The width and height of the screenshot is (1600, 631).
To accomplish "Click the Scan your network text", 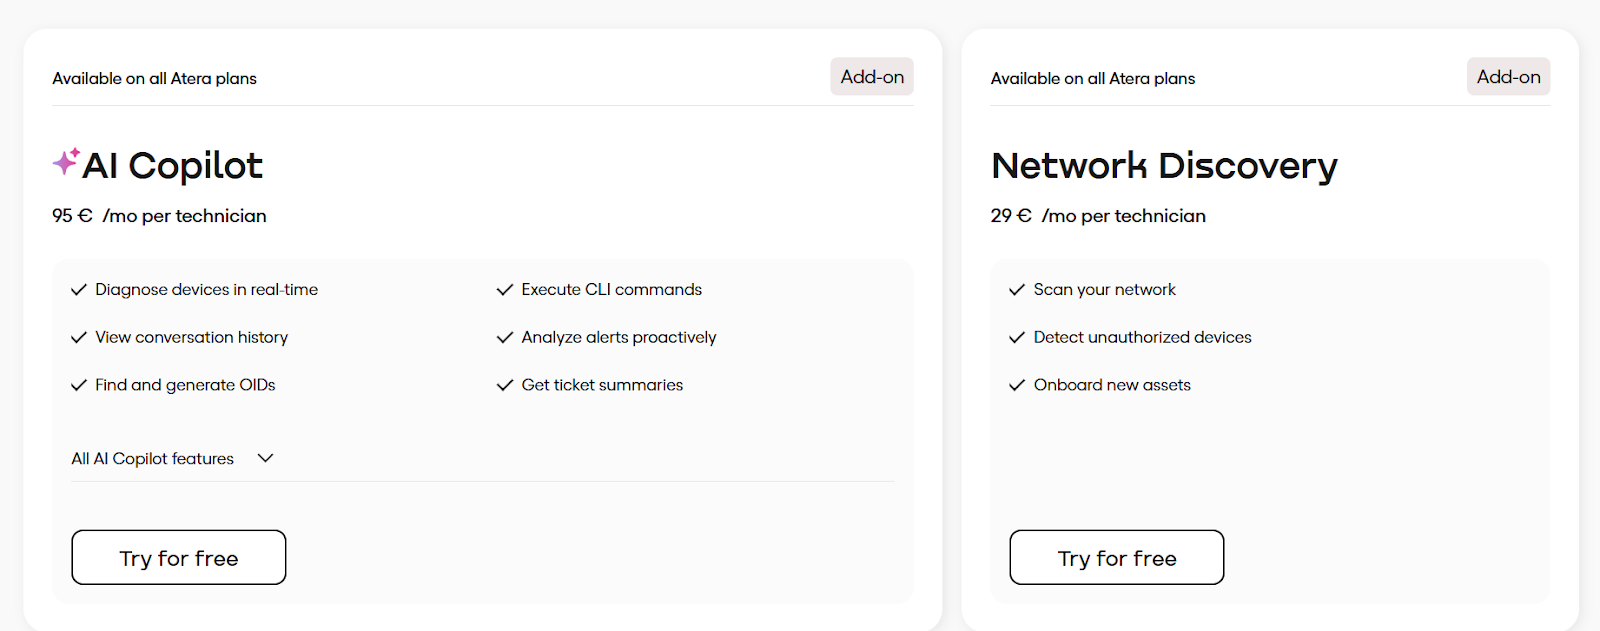I will 1105,290.
